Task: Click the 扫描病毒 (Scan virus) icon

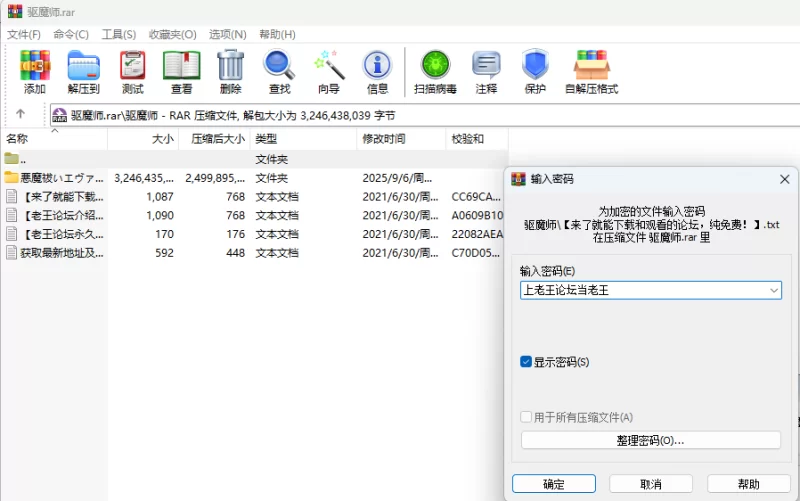Action: tap(435, 65)
